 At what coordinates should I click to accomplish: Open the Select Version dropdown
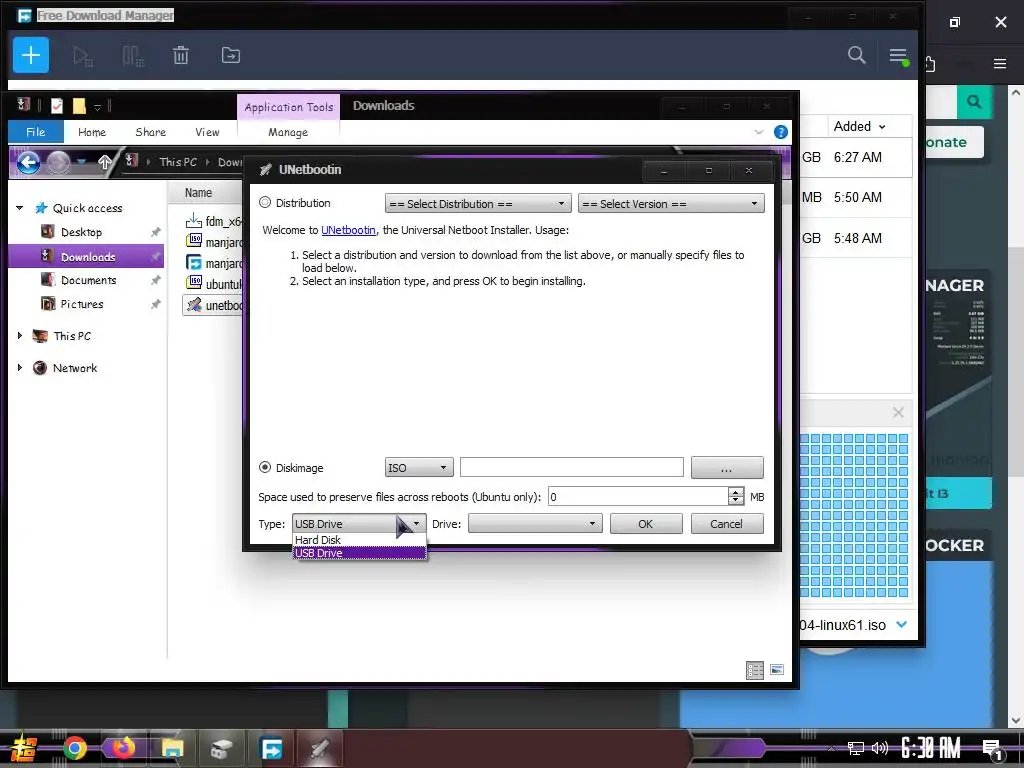point(671,204)
